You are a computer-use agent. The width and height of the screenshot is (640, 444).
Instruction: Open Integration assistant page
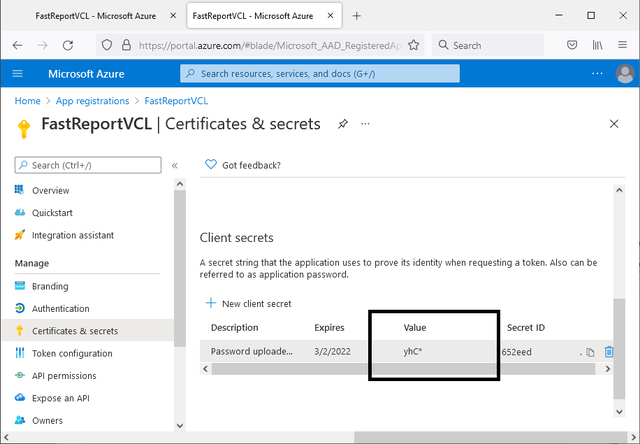pos(73,235)
